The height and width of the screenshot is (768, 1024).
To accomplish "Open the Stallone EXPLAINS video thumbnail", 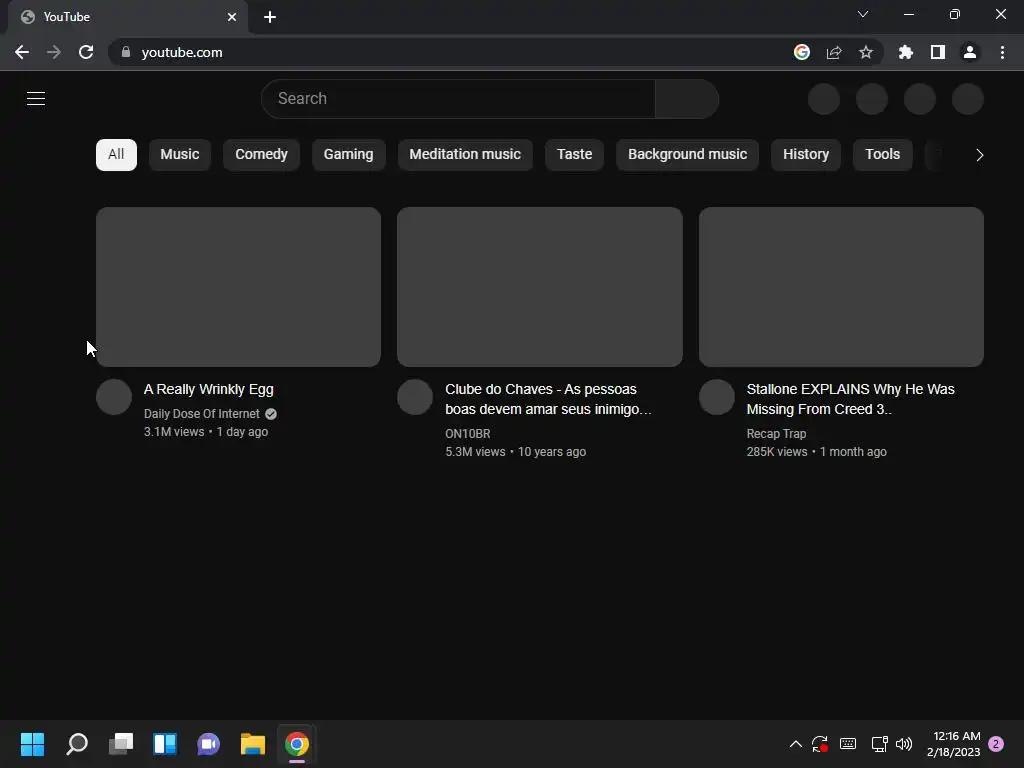I will [x=841, y=287].
